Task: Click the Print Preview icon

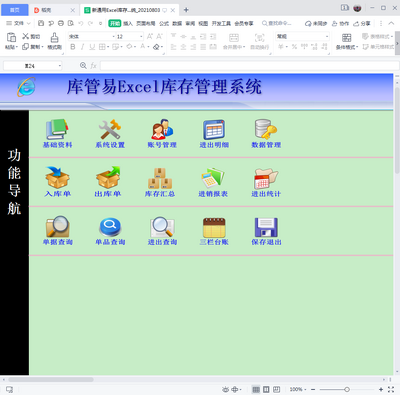Action: (x=71, y=23)
